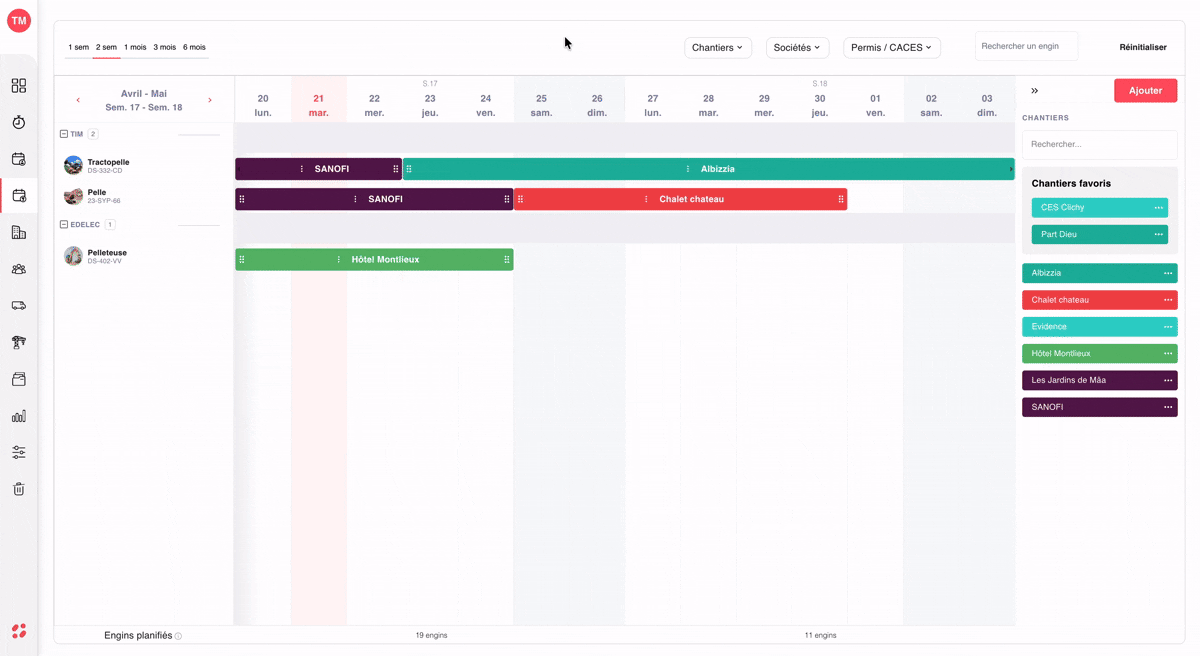Open the trash bin icon in sidebar
The image size is (1200, 656).
(x=19, y=489)
